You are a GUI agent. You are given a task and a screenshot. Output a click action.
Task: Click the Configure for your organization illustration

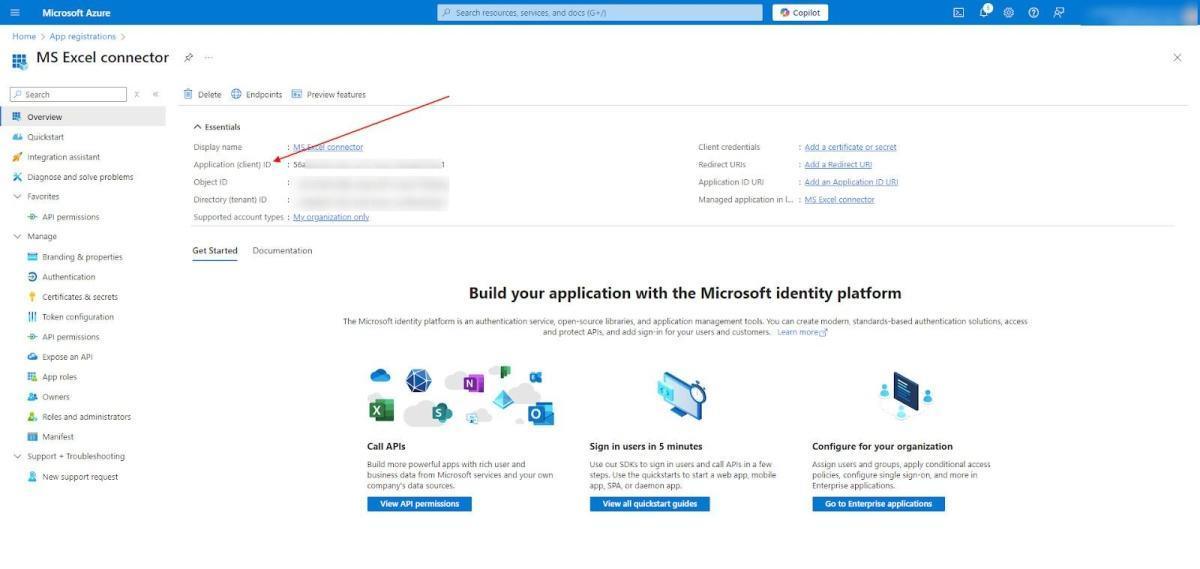coord(906,396)
